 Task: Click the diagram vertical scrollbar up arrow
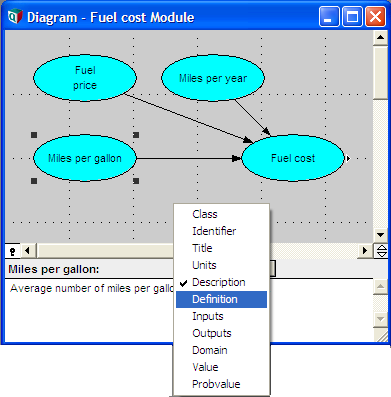click(x=381, y=37)
